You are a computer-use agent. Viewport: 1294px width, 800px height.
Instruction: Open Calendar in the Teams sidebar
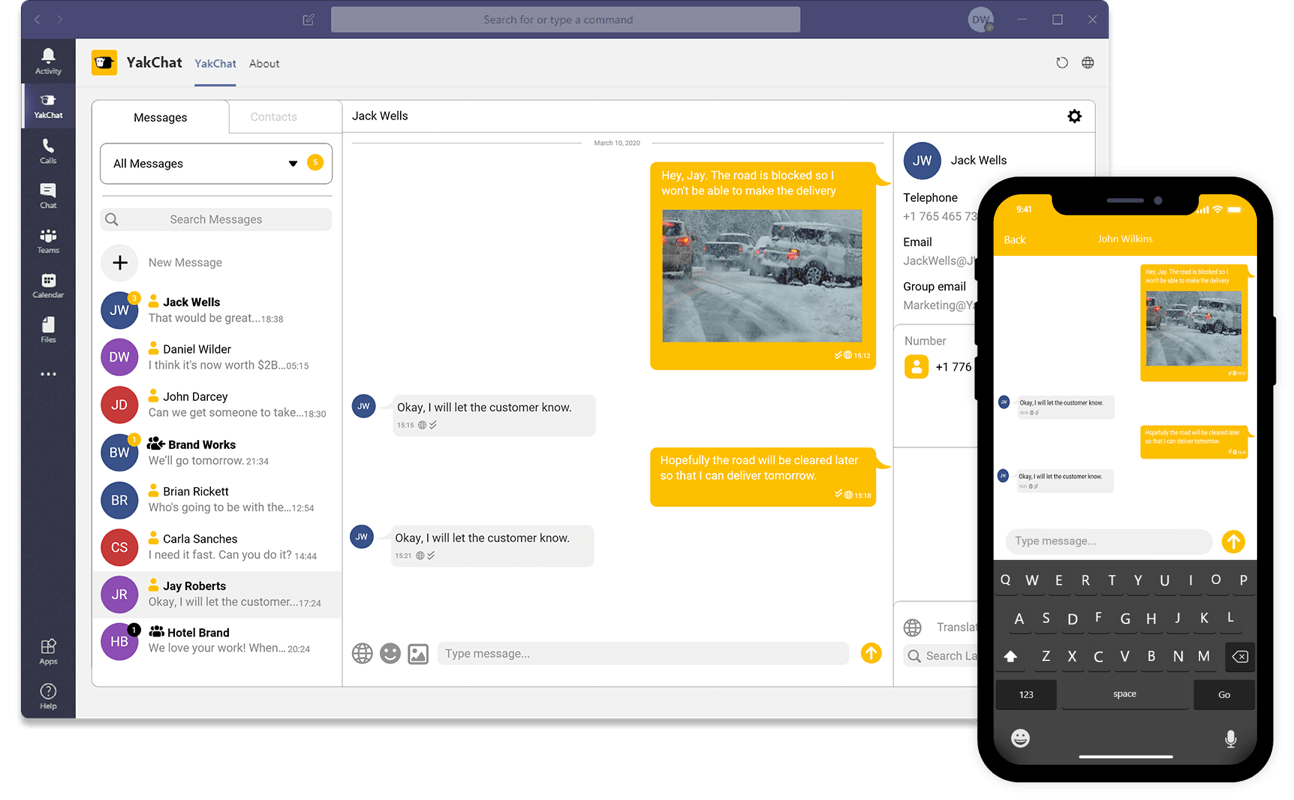coord(48,286)
